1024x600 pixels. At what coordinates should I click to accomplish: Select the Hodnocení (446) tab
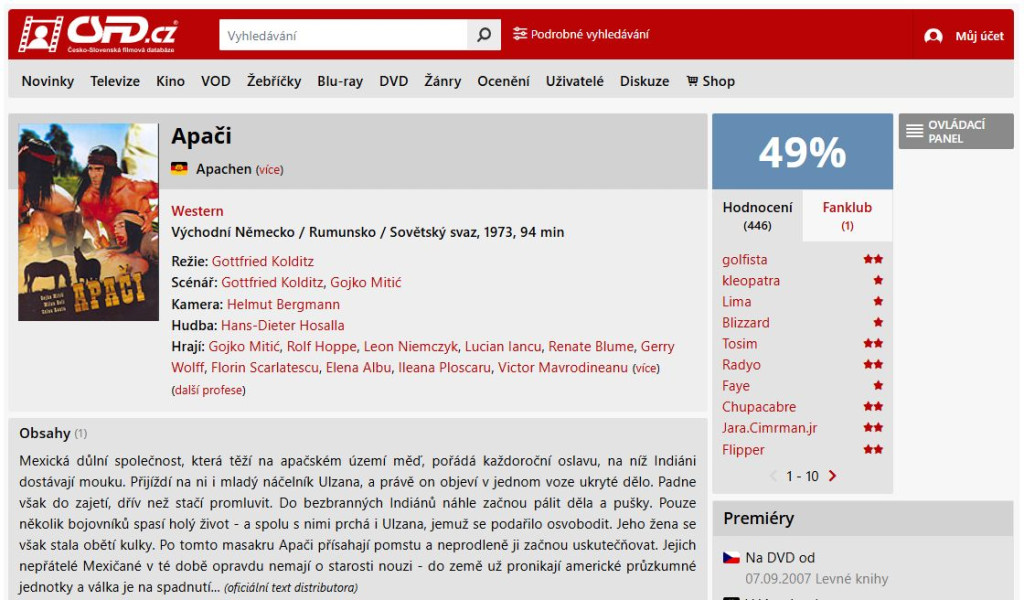coord(758,215)
